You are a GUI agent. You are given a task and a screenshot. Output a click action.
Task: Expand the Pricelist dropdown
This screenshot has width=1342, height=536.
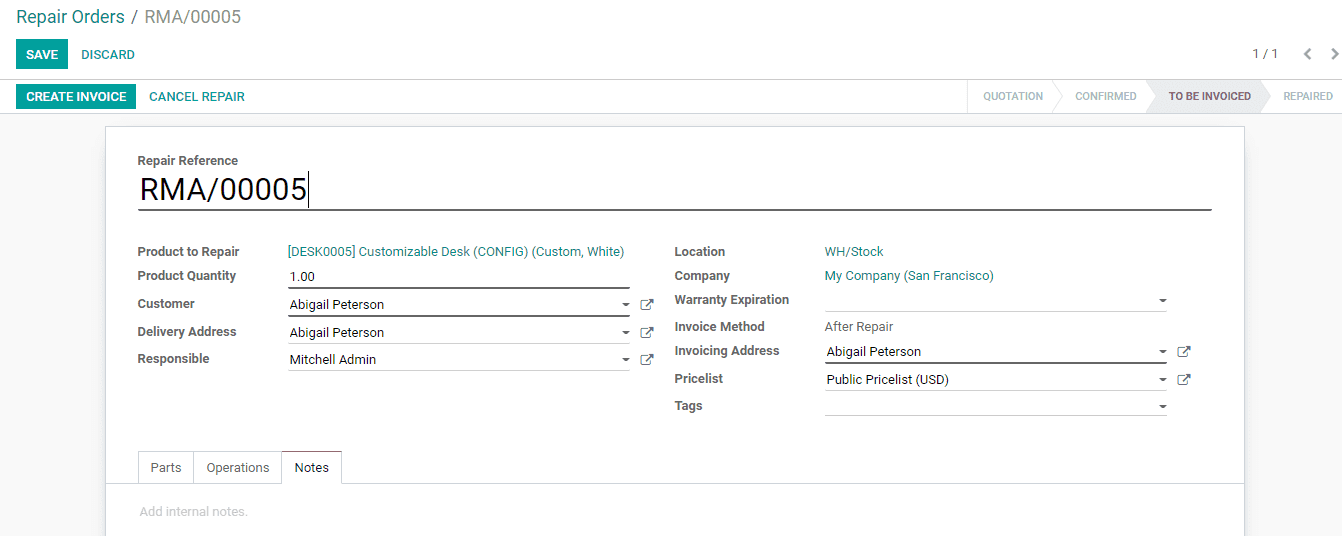(1162, 380)
